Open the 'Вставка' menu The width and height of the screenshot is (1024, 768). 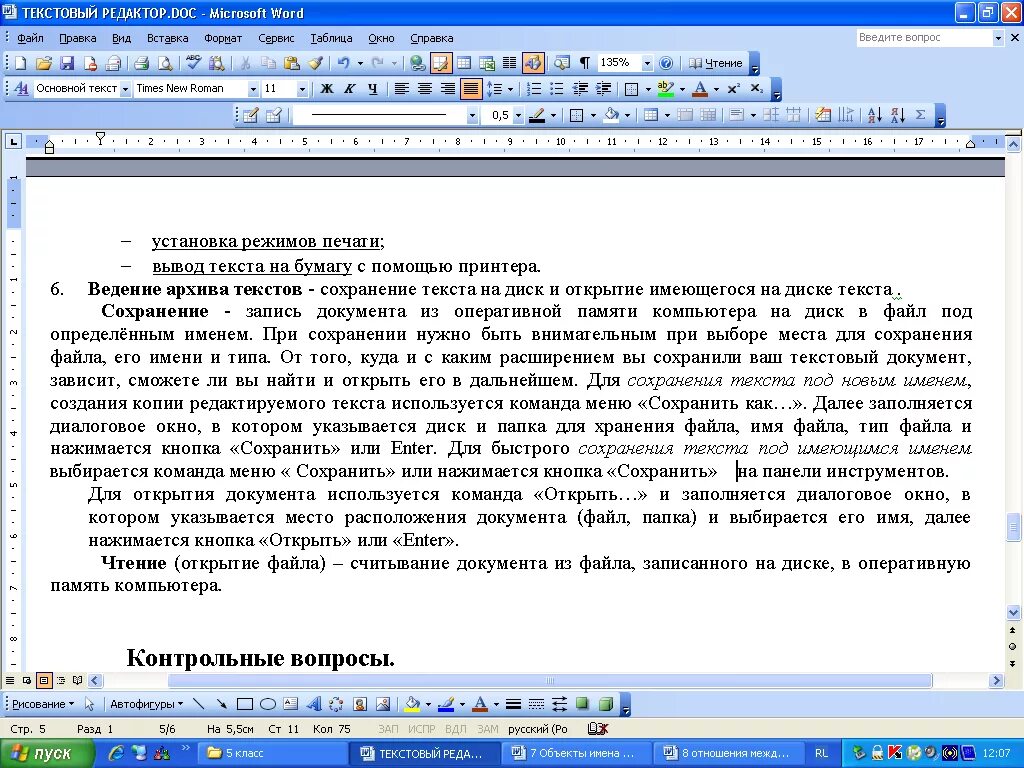167,38
